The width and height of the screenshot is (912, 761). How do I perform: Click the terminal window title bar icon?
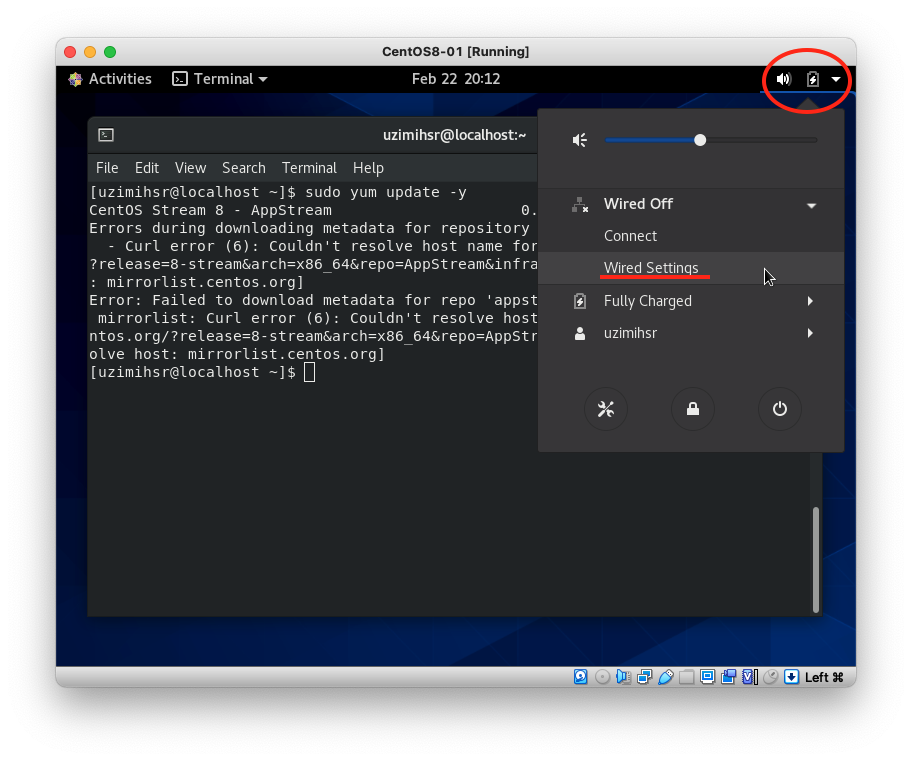(106, 135)
